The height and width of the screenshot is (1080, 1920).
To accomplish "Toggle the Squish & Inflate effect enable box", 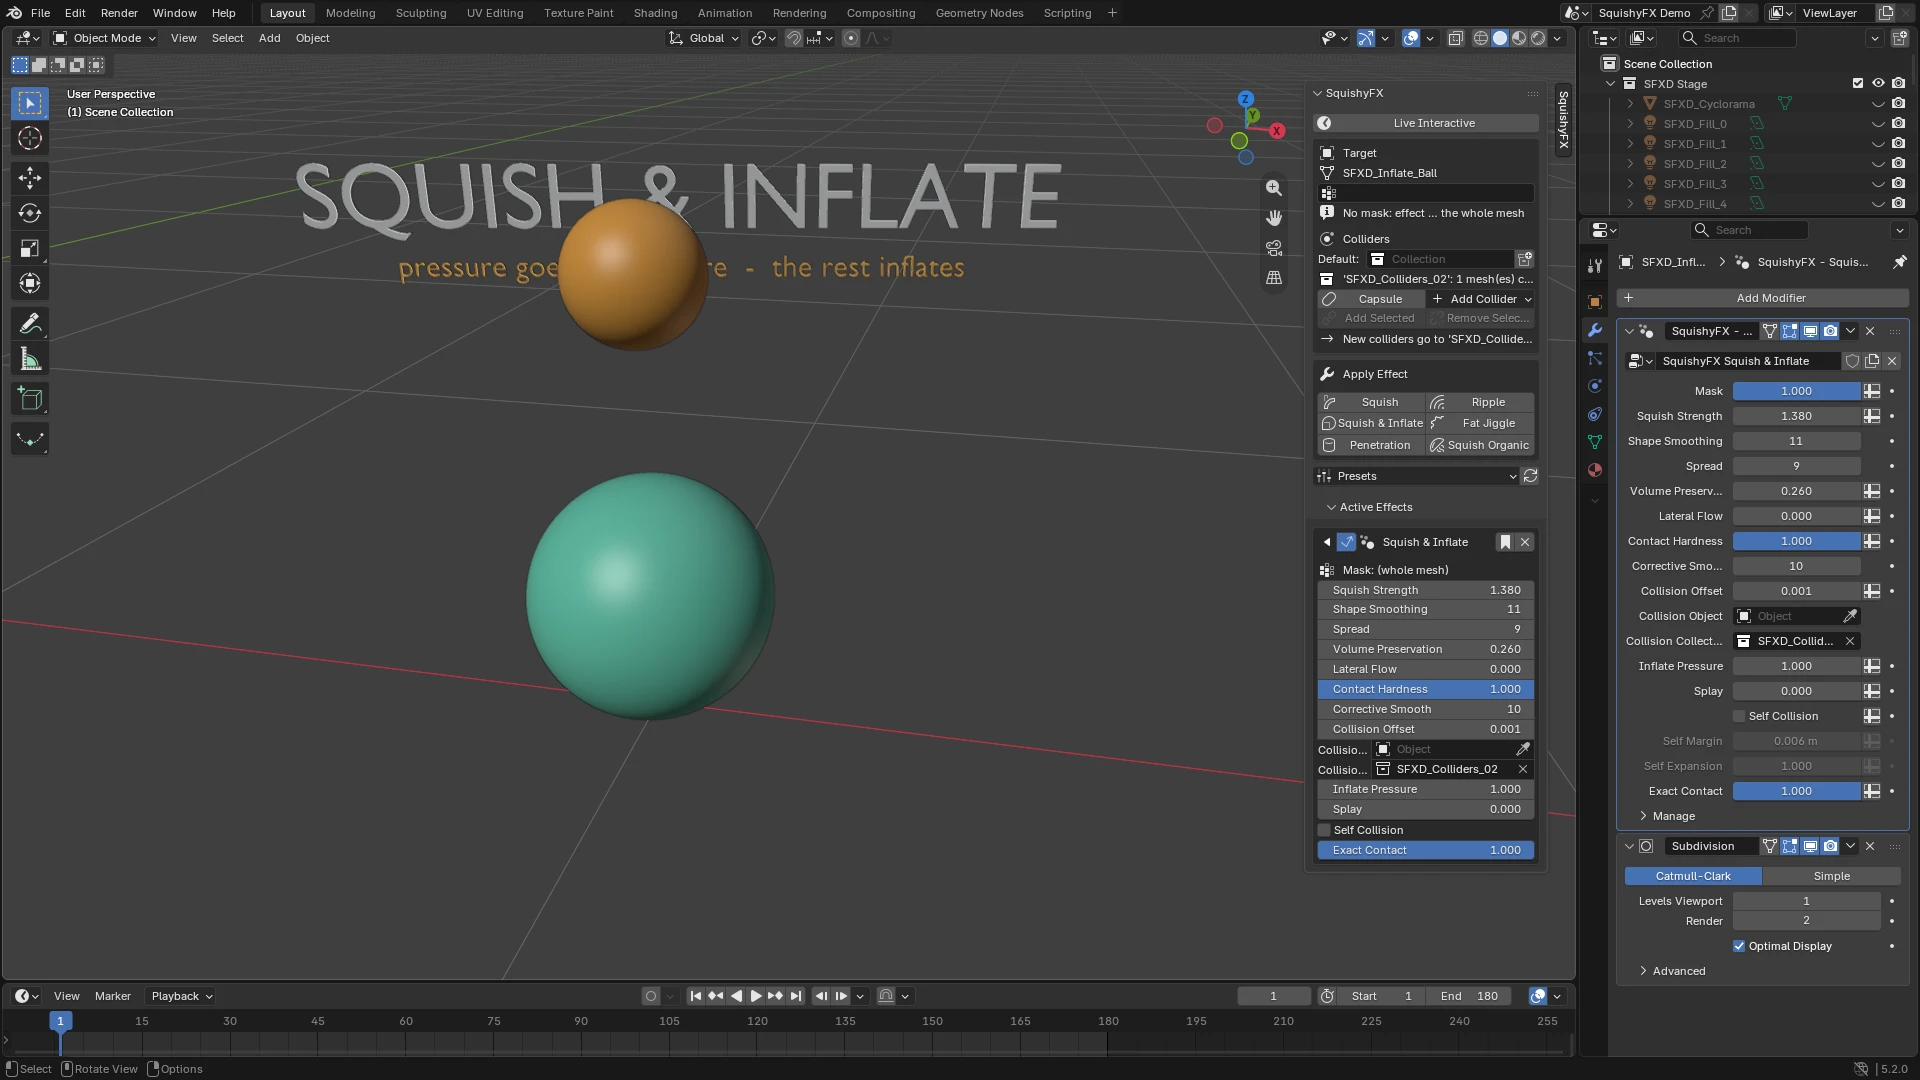I will (1346, 542).
